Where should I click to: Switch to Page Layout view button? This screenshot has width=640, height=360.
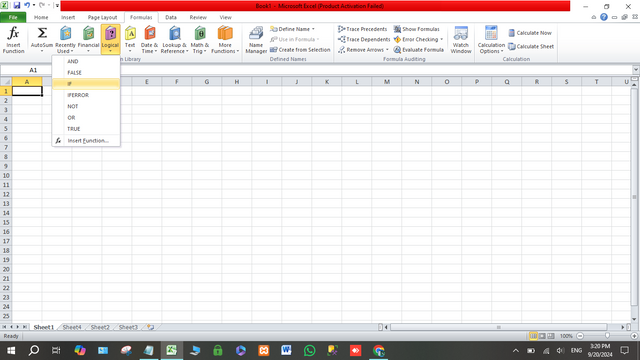tap(542, 336)
